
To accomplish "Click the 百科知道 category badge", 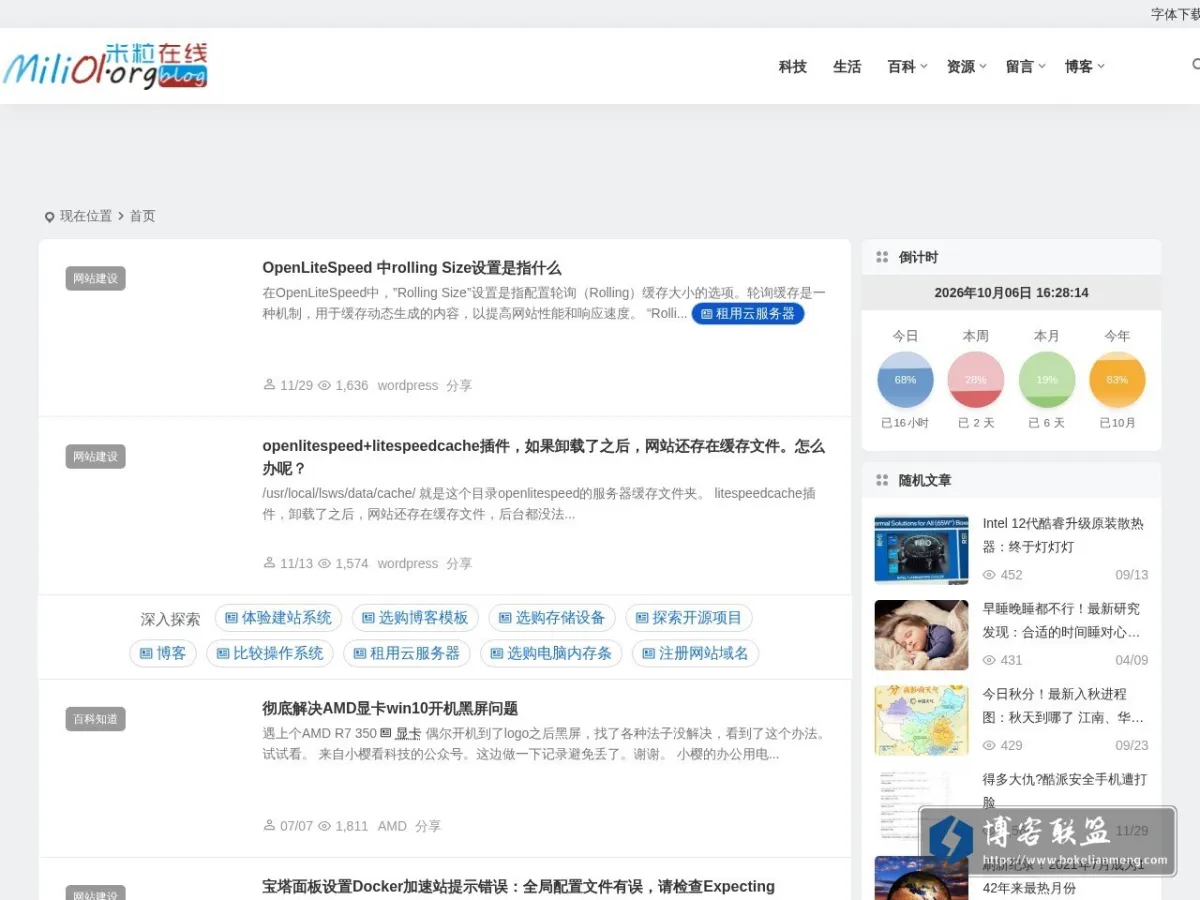I will [x=96, y=719].
